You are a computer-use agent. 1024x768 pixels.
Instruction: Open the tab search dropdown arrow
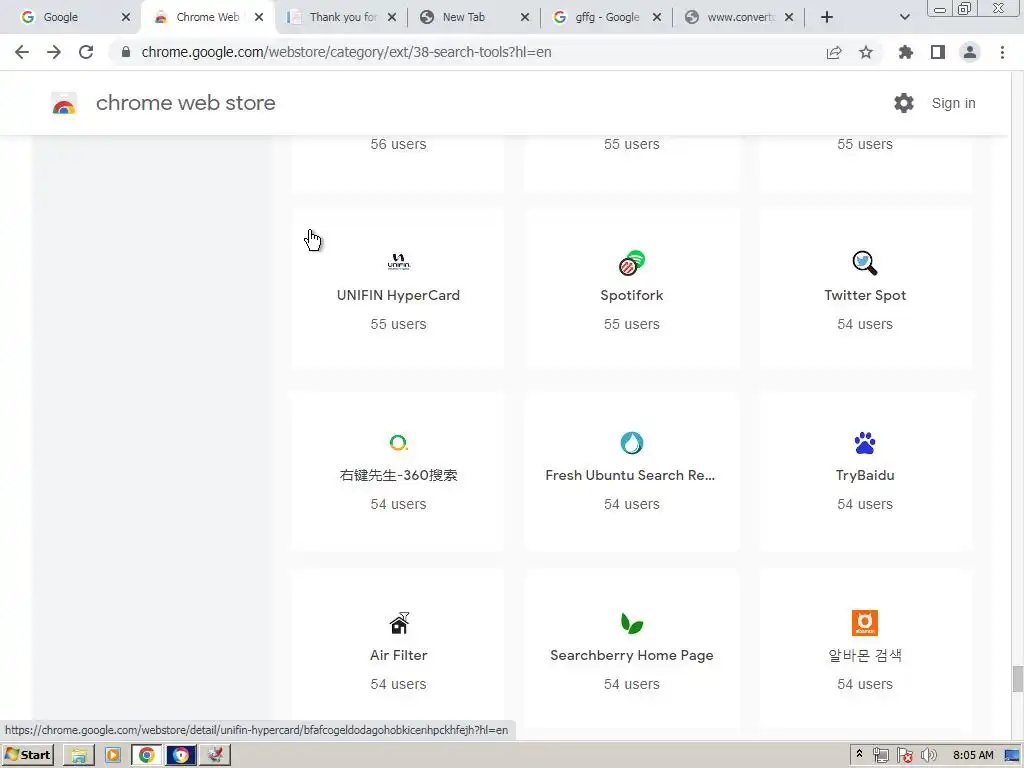[904, 17]
